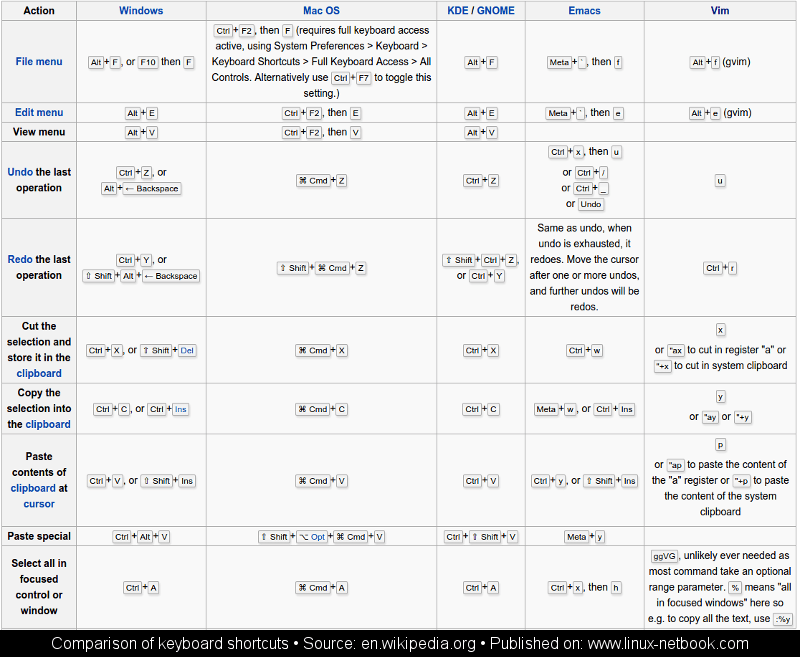Click the Meta key in Emacs Edit menu cell

(x=558, y=113)
